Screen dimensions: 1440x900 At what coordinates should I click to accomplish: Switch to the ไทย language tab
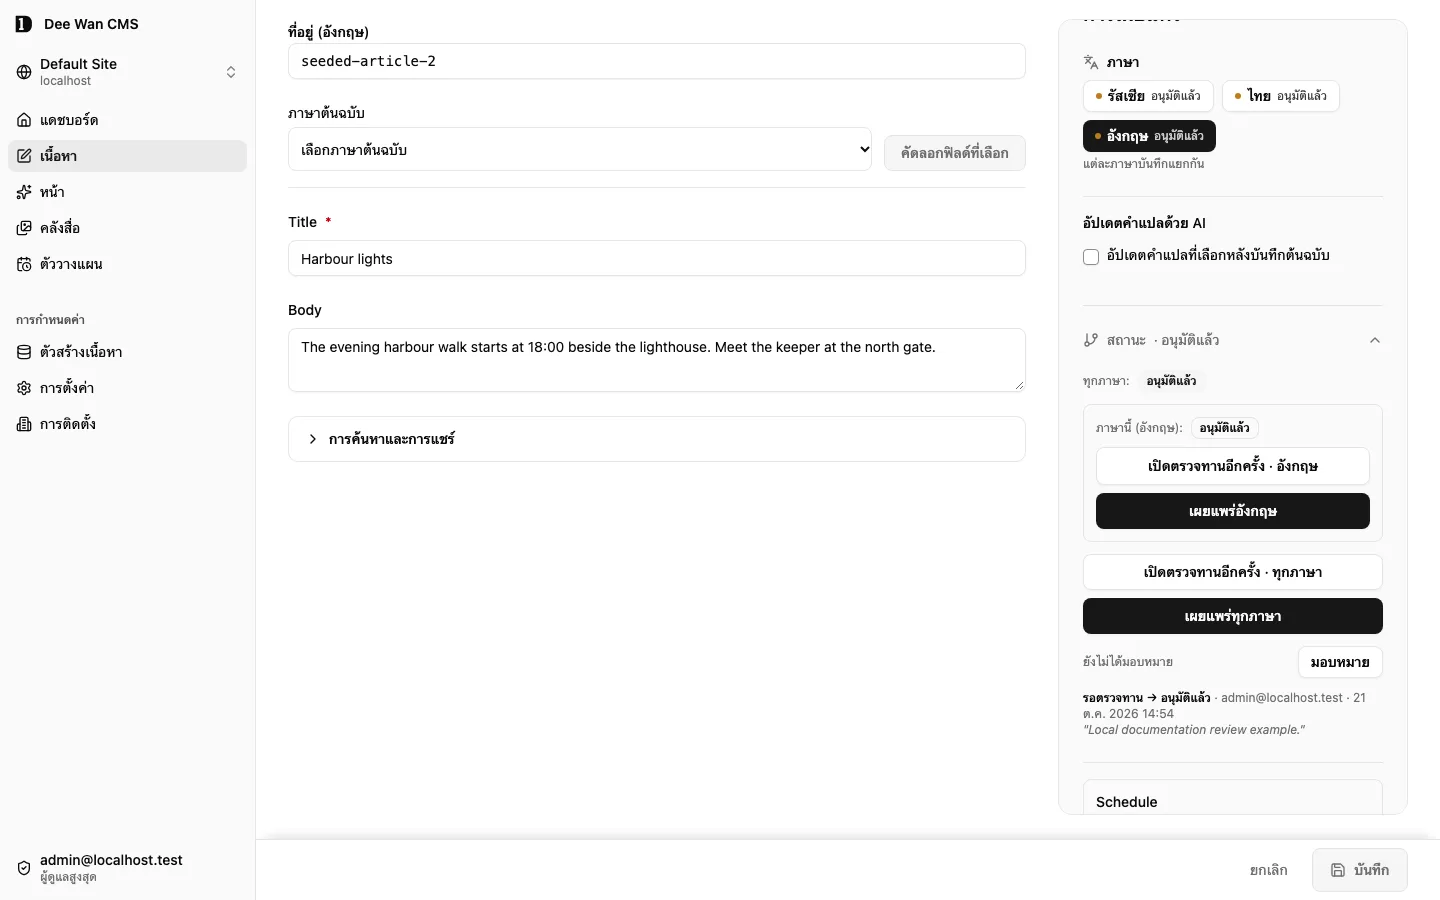(1281, 96)
